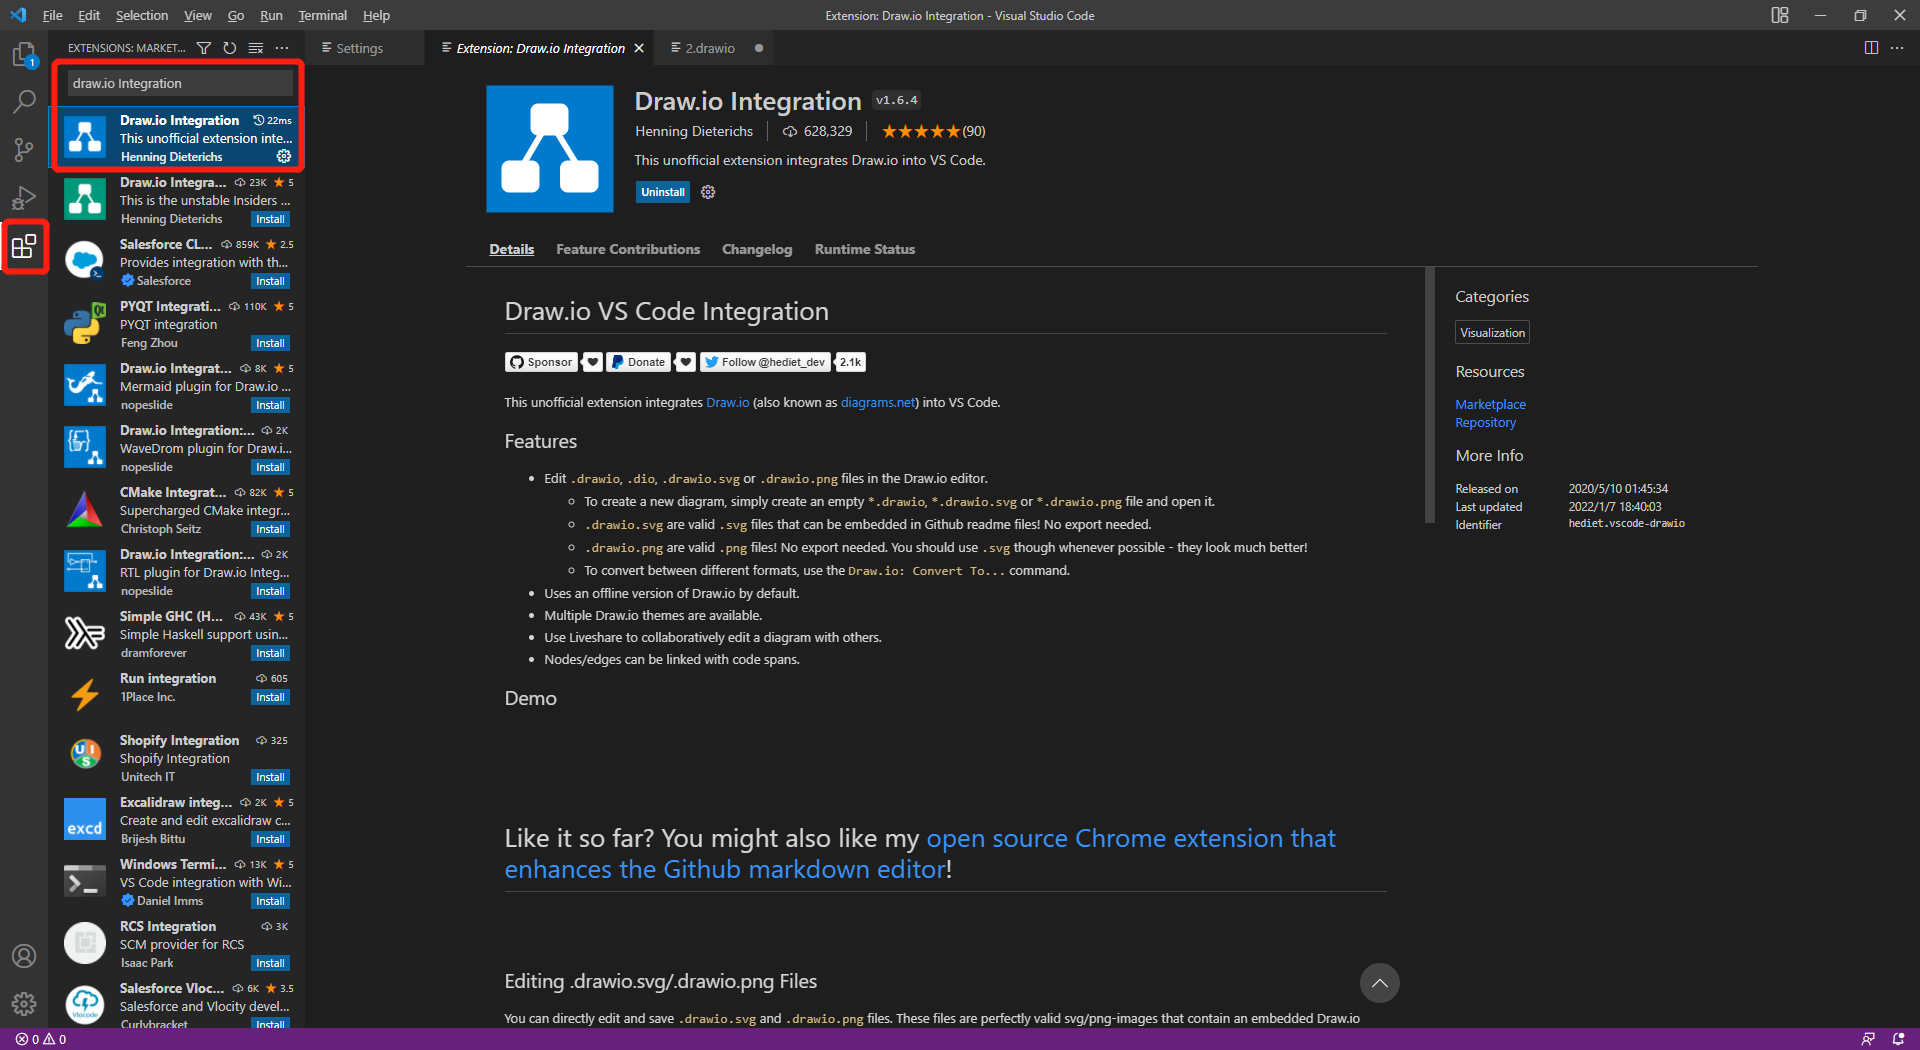Refresh the extensions list

[229, 47]
